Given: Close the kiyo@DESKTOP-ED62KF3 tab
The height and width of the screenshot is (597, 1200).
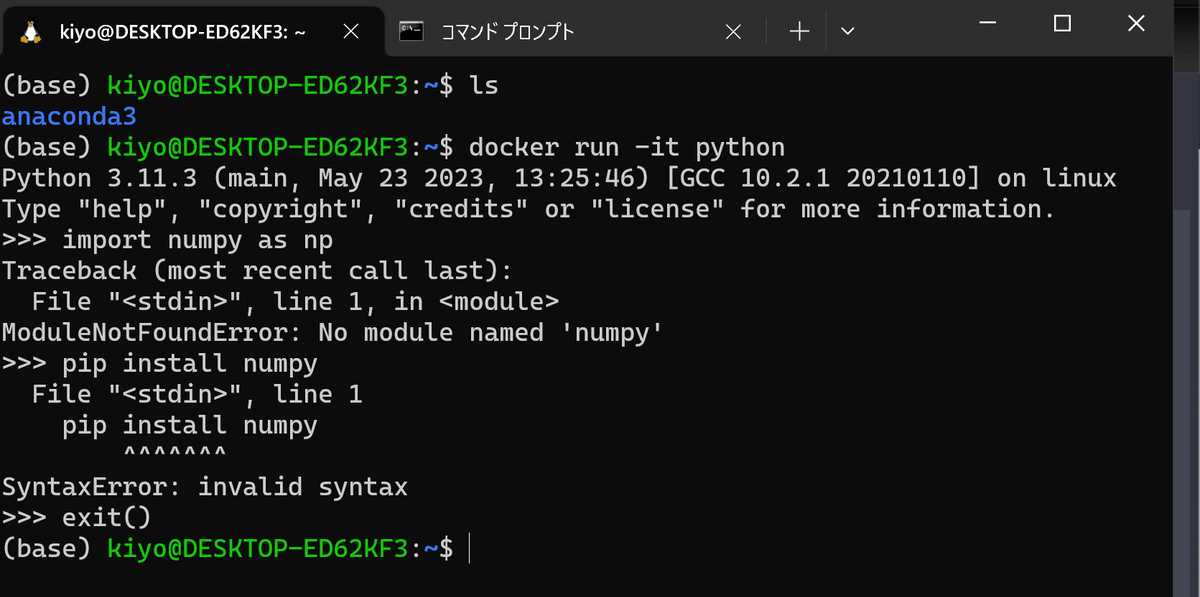Looking at the screenshot, I should pyautogui.click(x=351, y=32).
